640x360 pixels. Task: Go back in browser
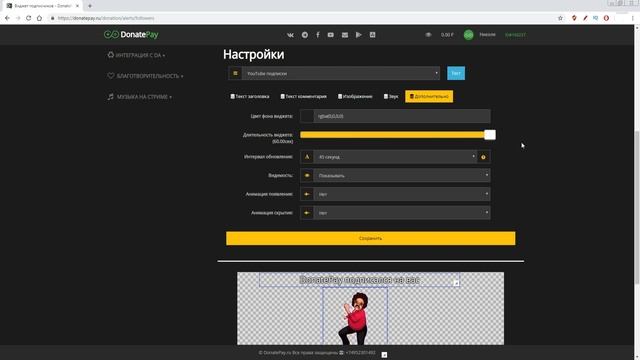[7, 18]
